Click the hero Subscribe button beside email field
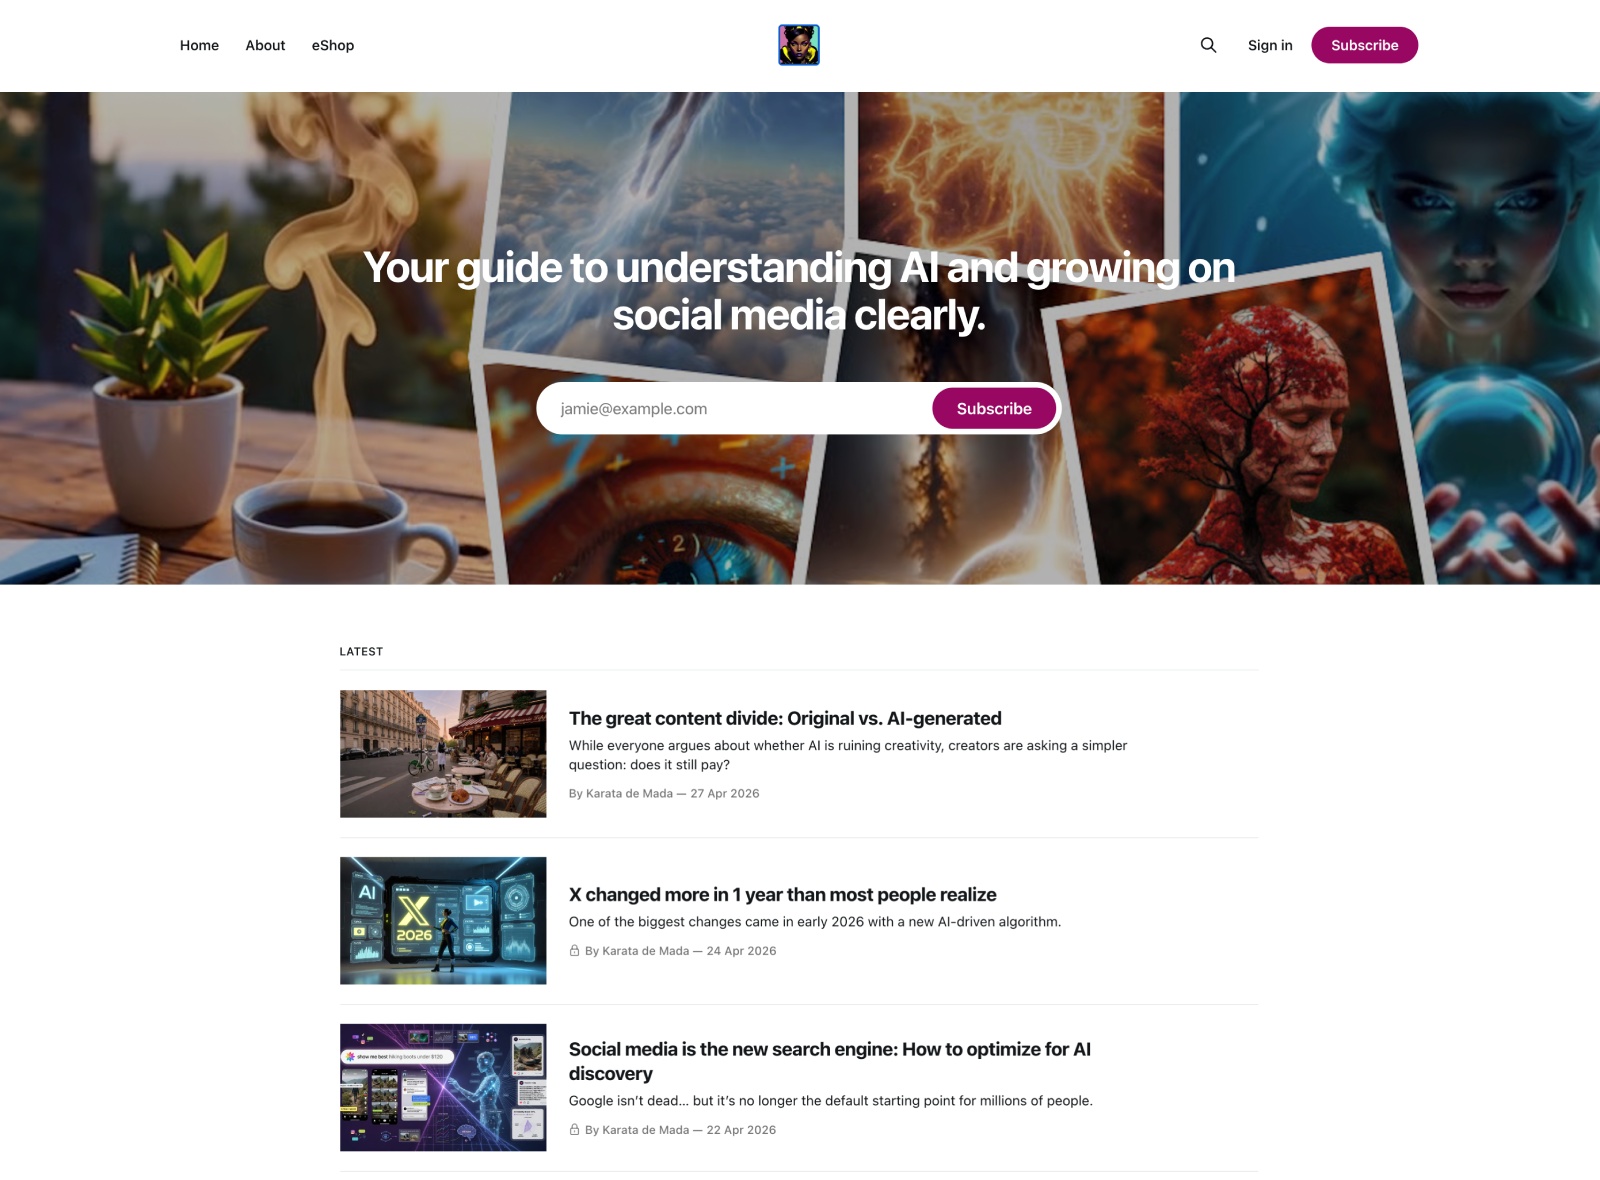 click(994, 408)
